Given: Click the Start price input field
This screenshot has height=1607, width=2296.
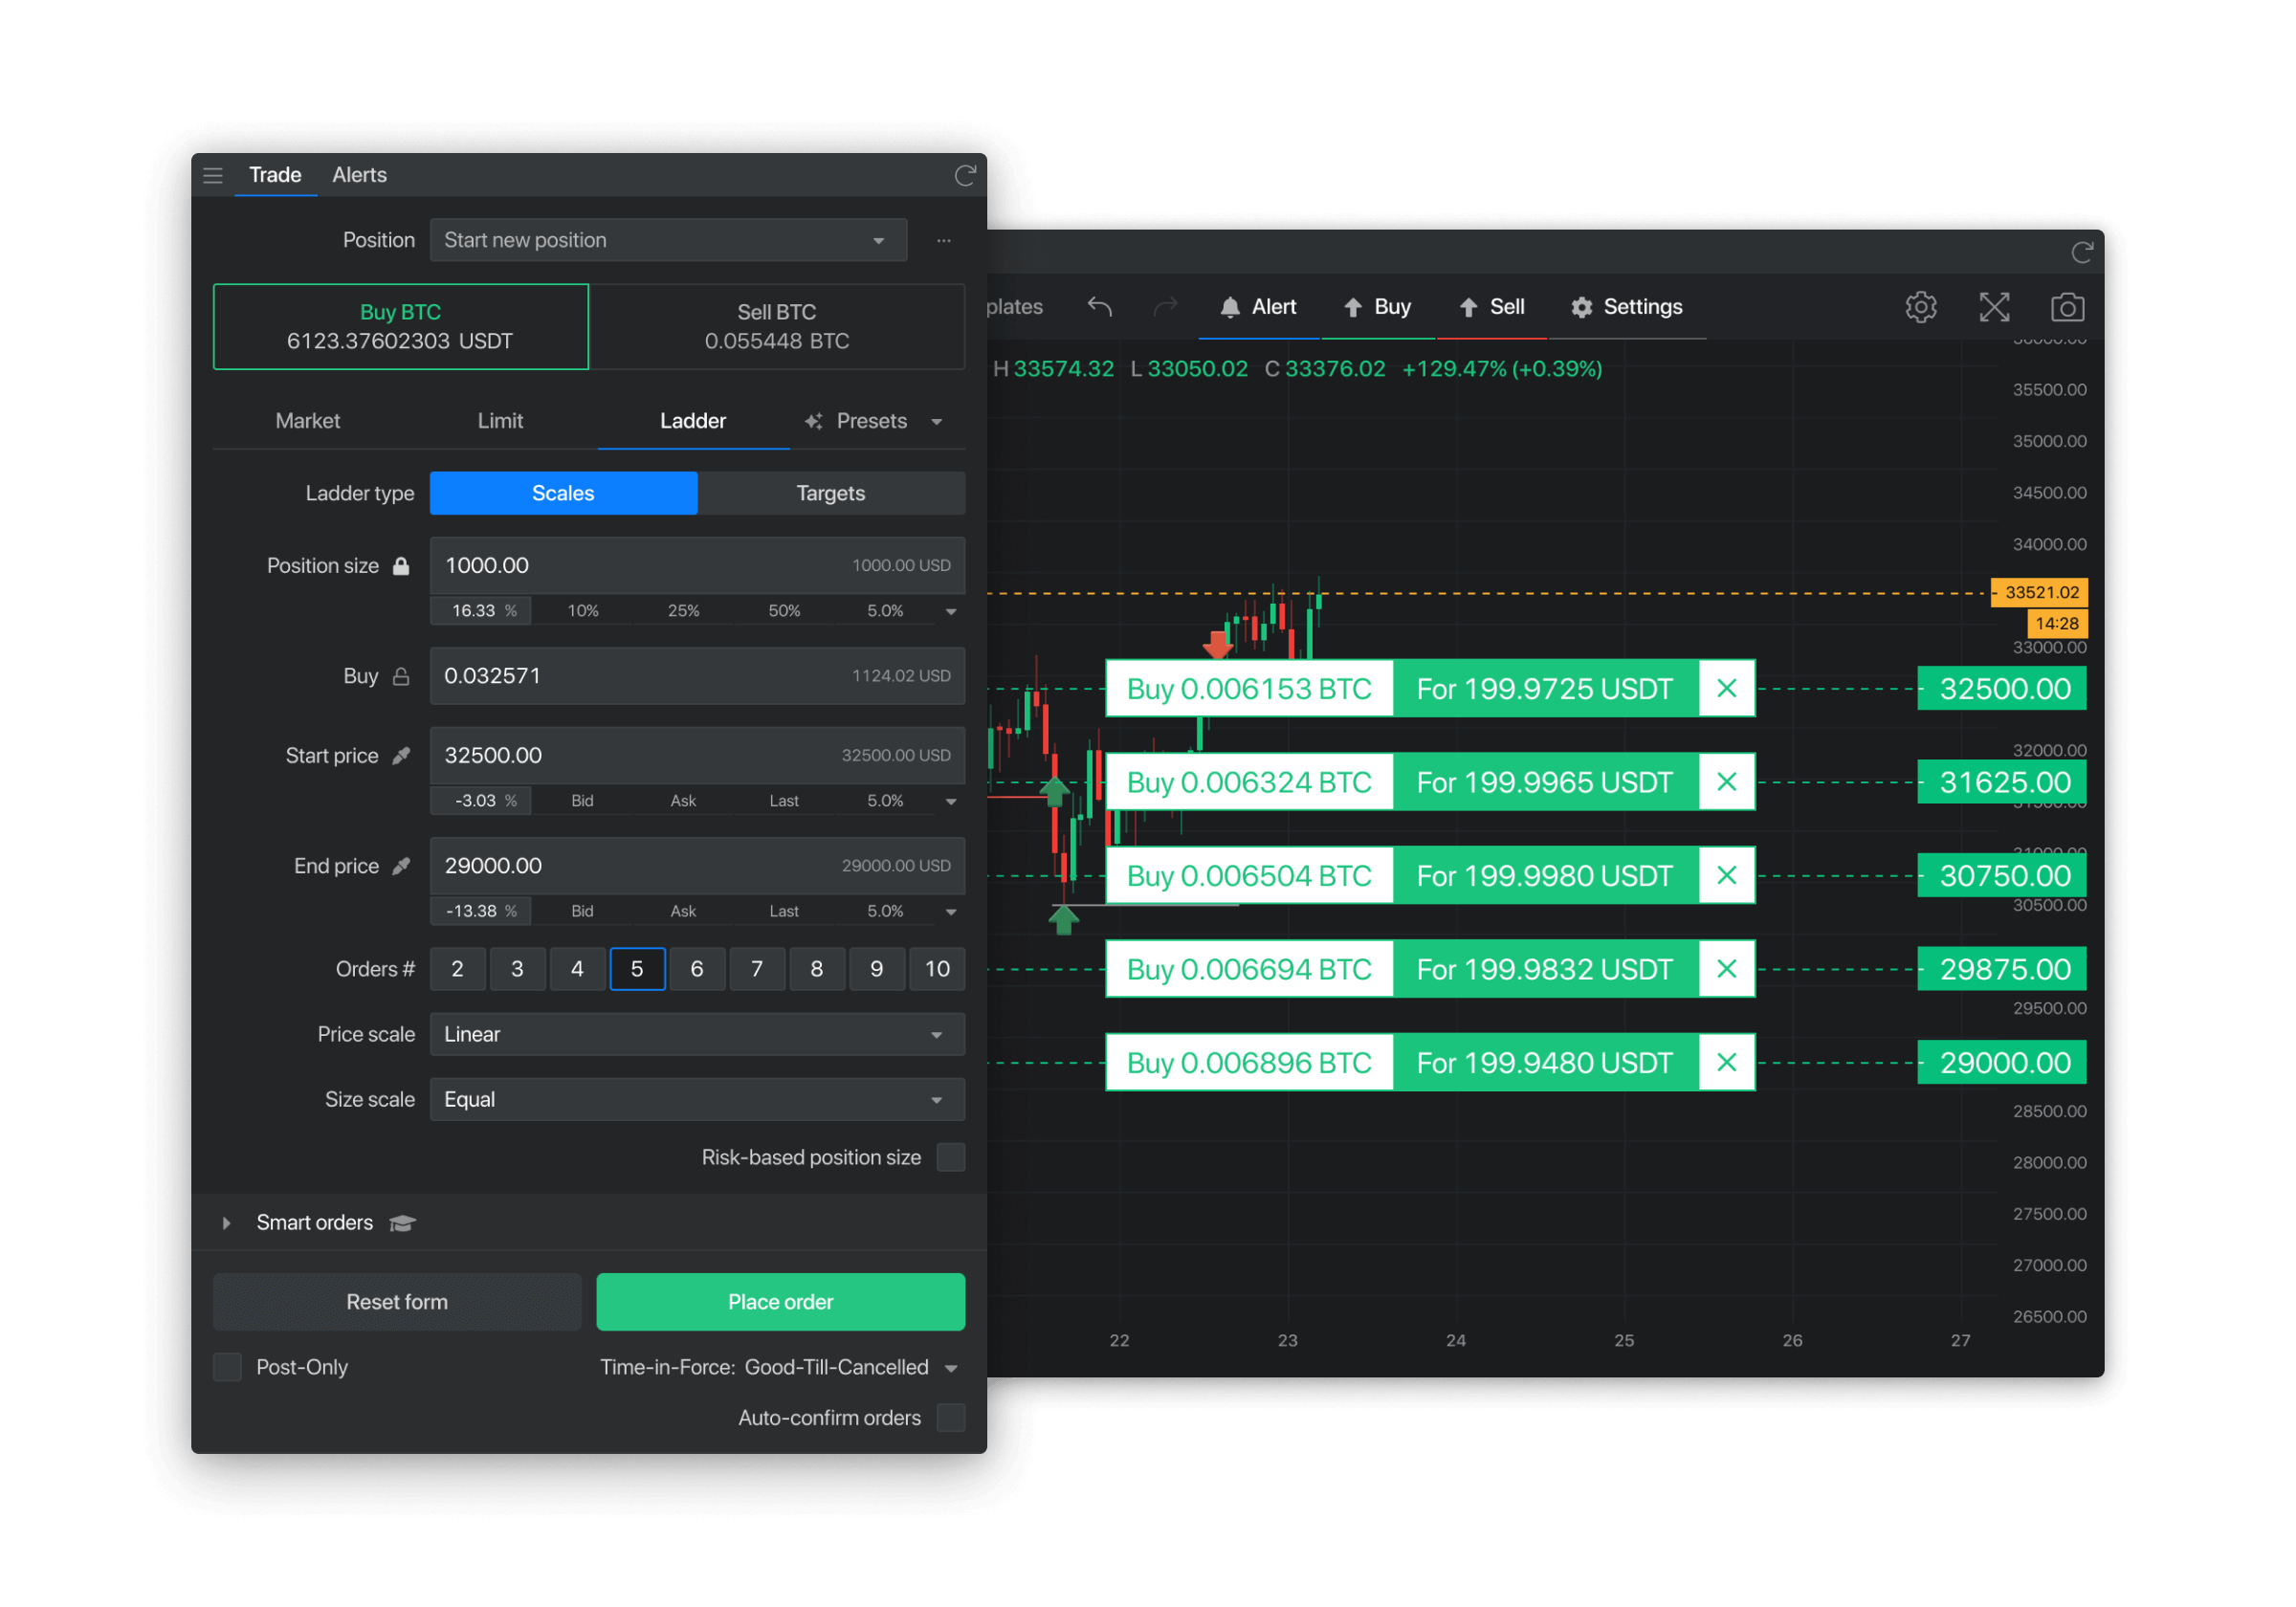Looking at the screenshot, I should (x=697, y=756).
